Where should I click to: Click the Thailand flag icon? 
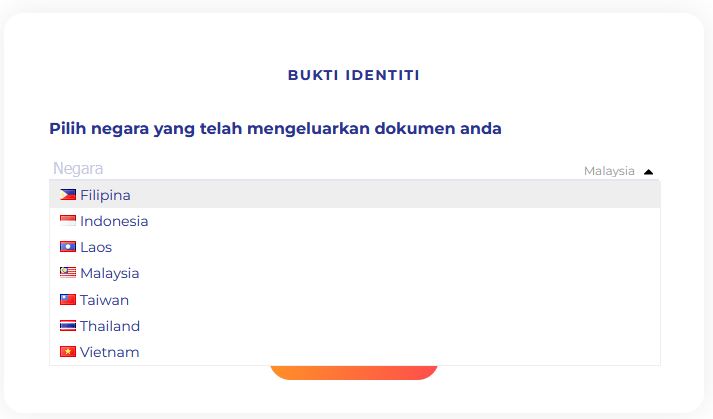(x=68, y=326)
